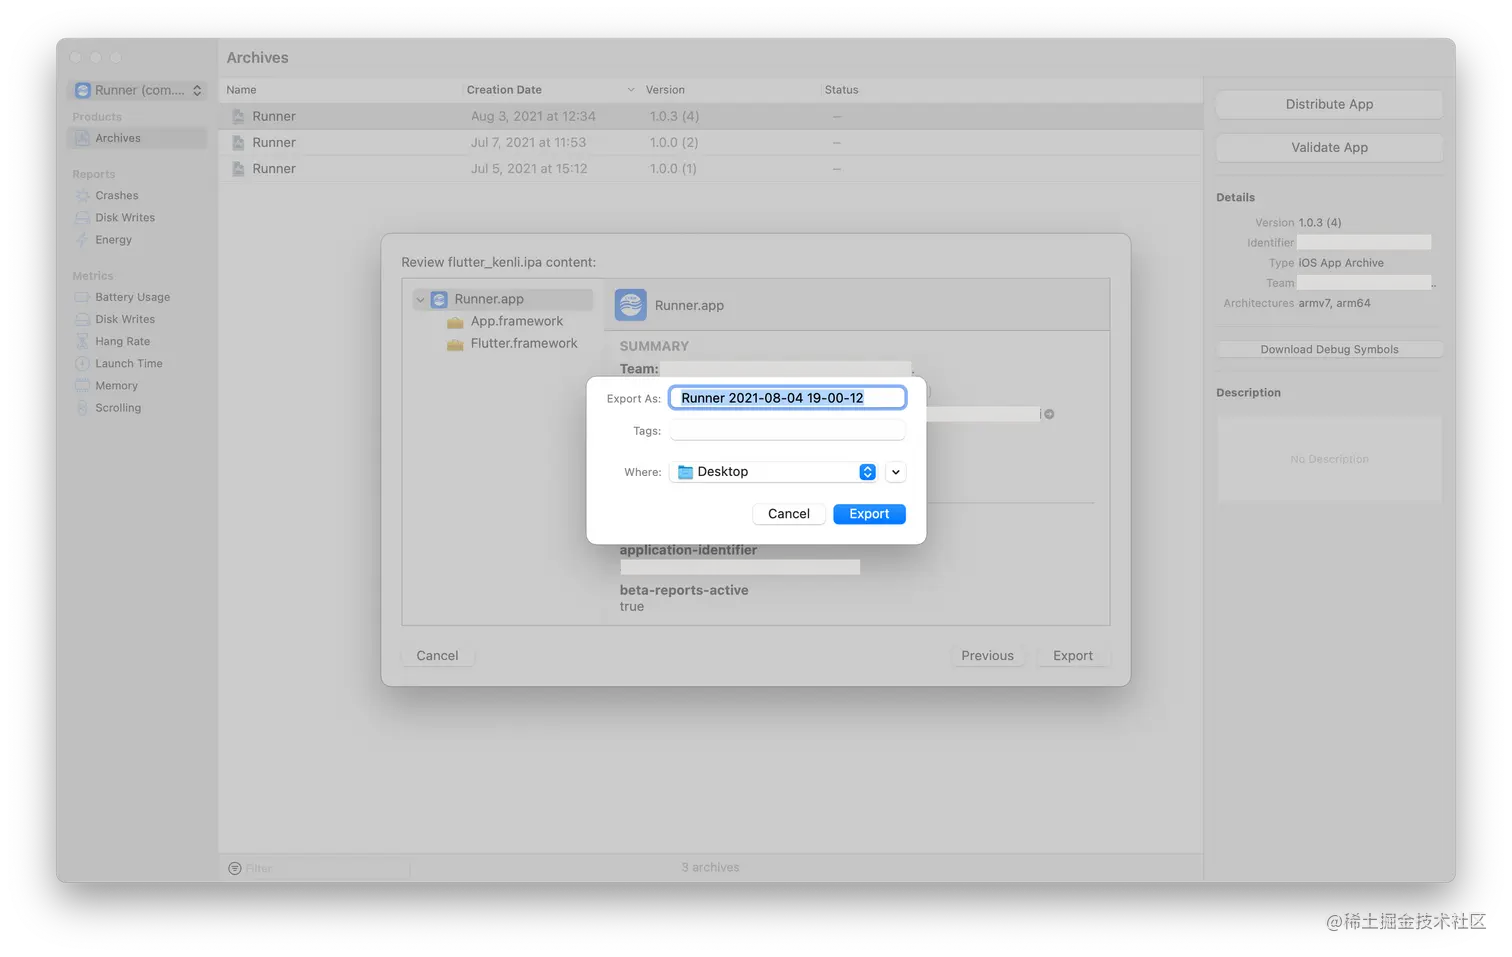This screenshot has width=1512, height=957.
Task: Open Energy report in sidebar
Action: tap(113, 240)
